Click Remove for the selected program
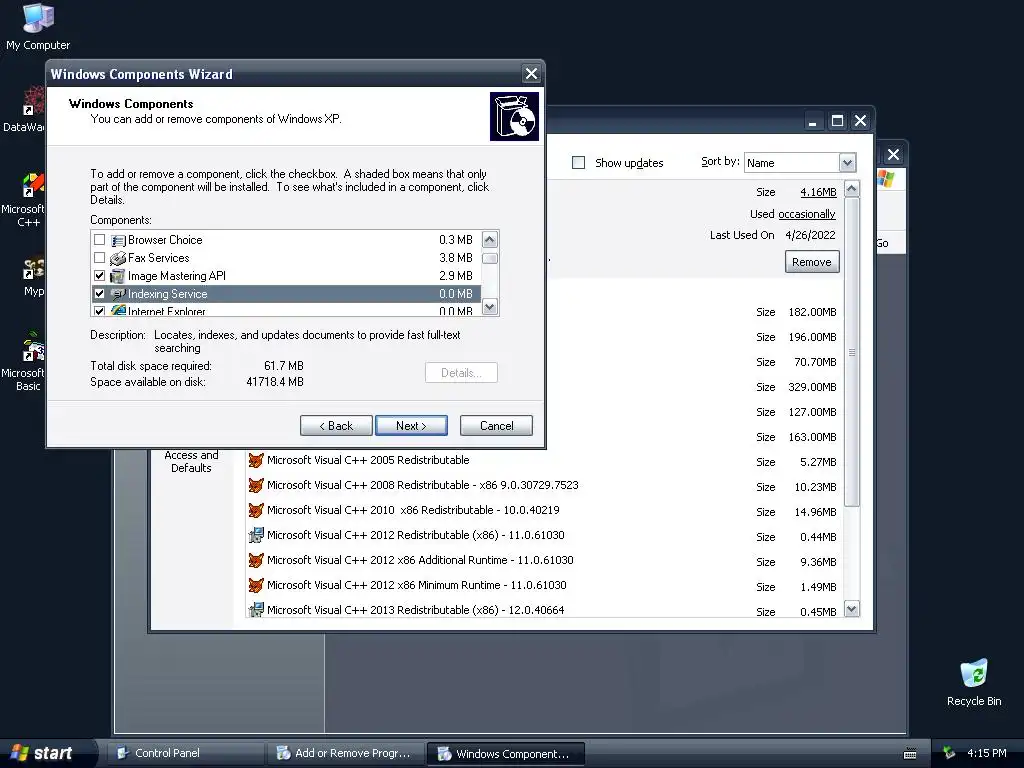This screenshot has height=768, width=1024. (x=812, y=262)
